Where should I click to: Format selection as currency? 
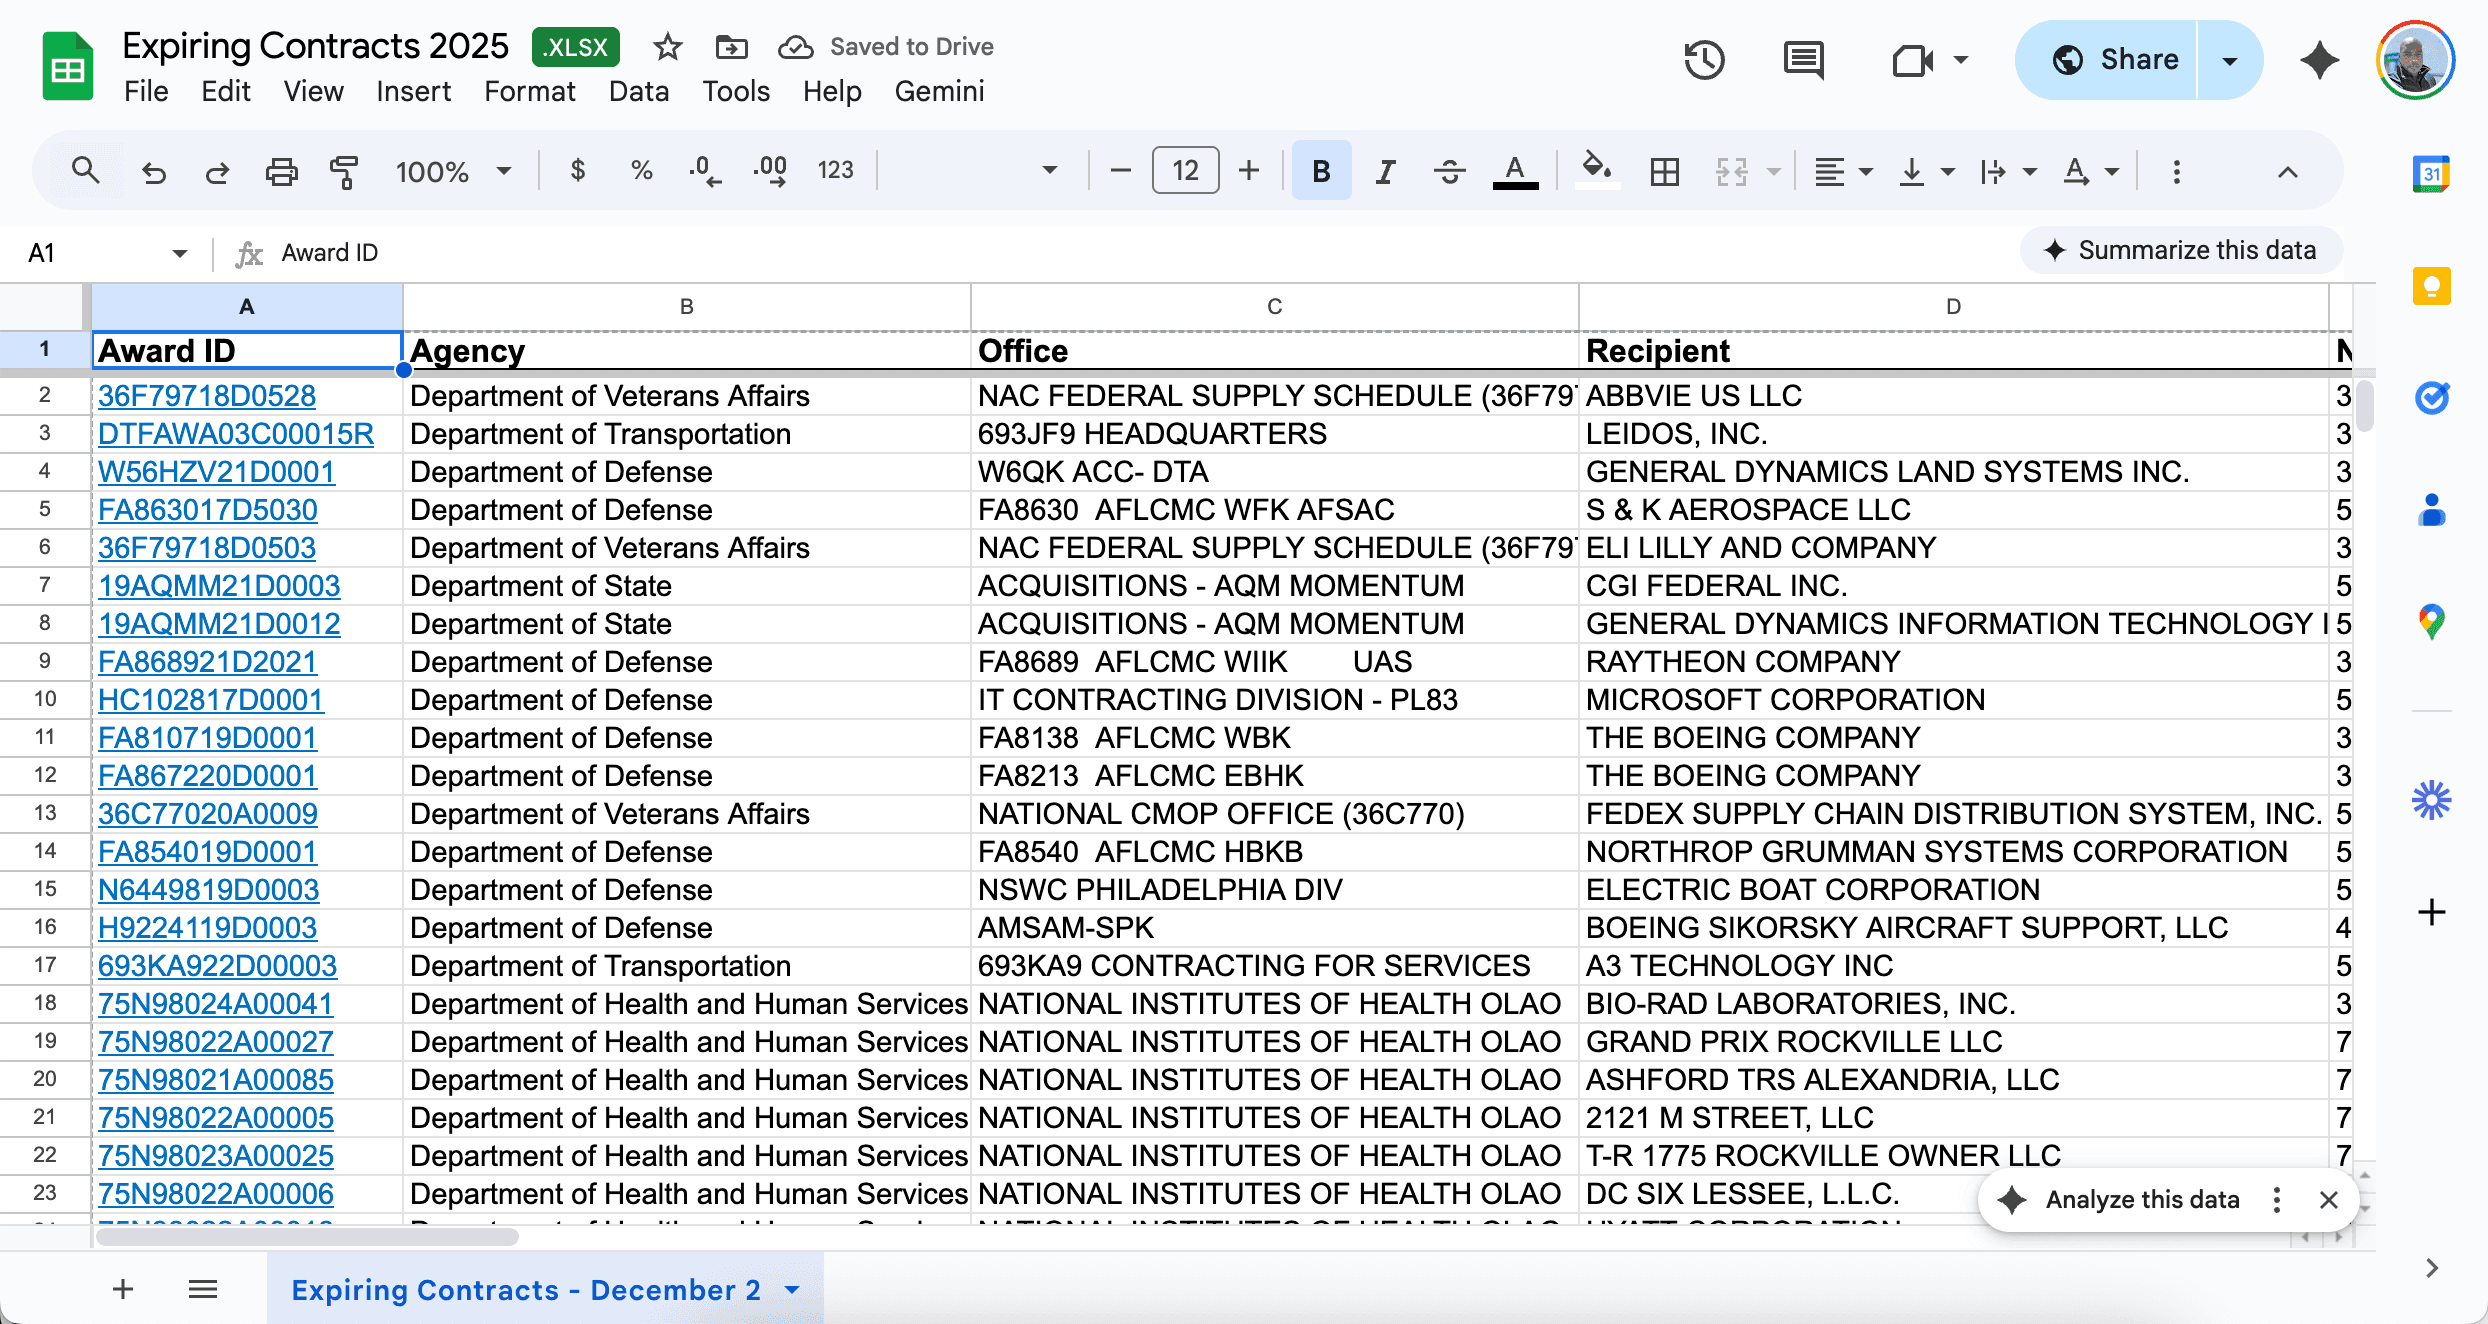pos(579,170)
